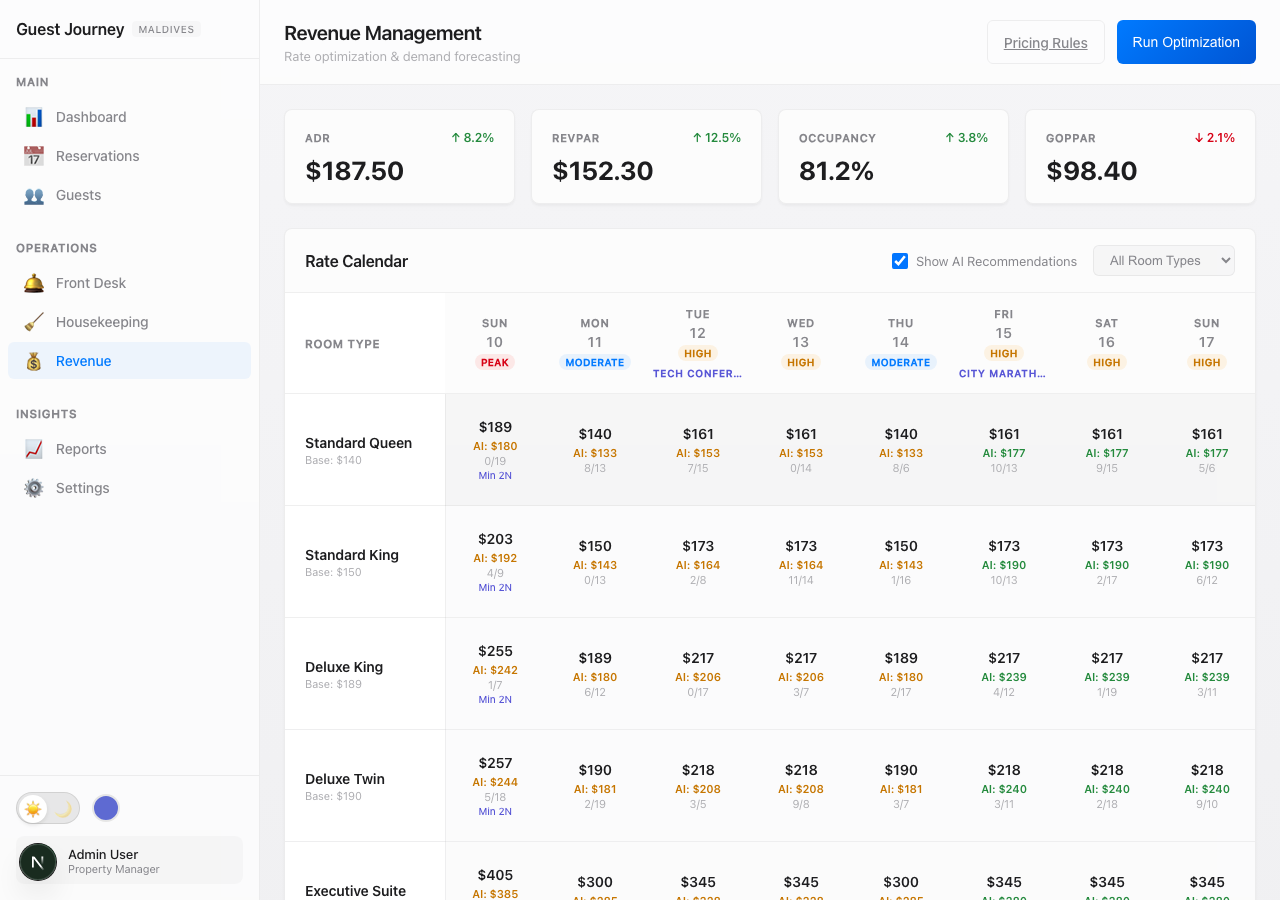Click the Revenue money bag icon
This screenshot has height=900, width=1280.
pyautogui.click(x=34, y=361)
